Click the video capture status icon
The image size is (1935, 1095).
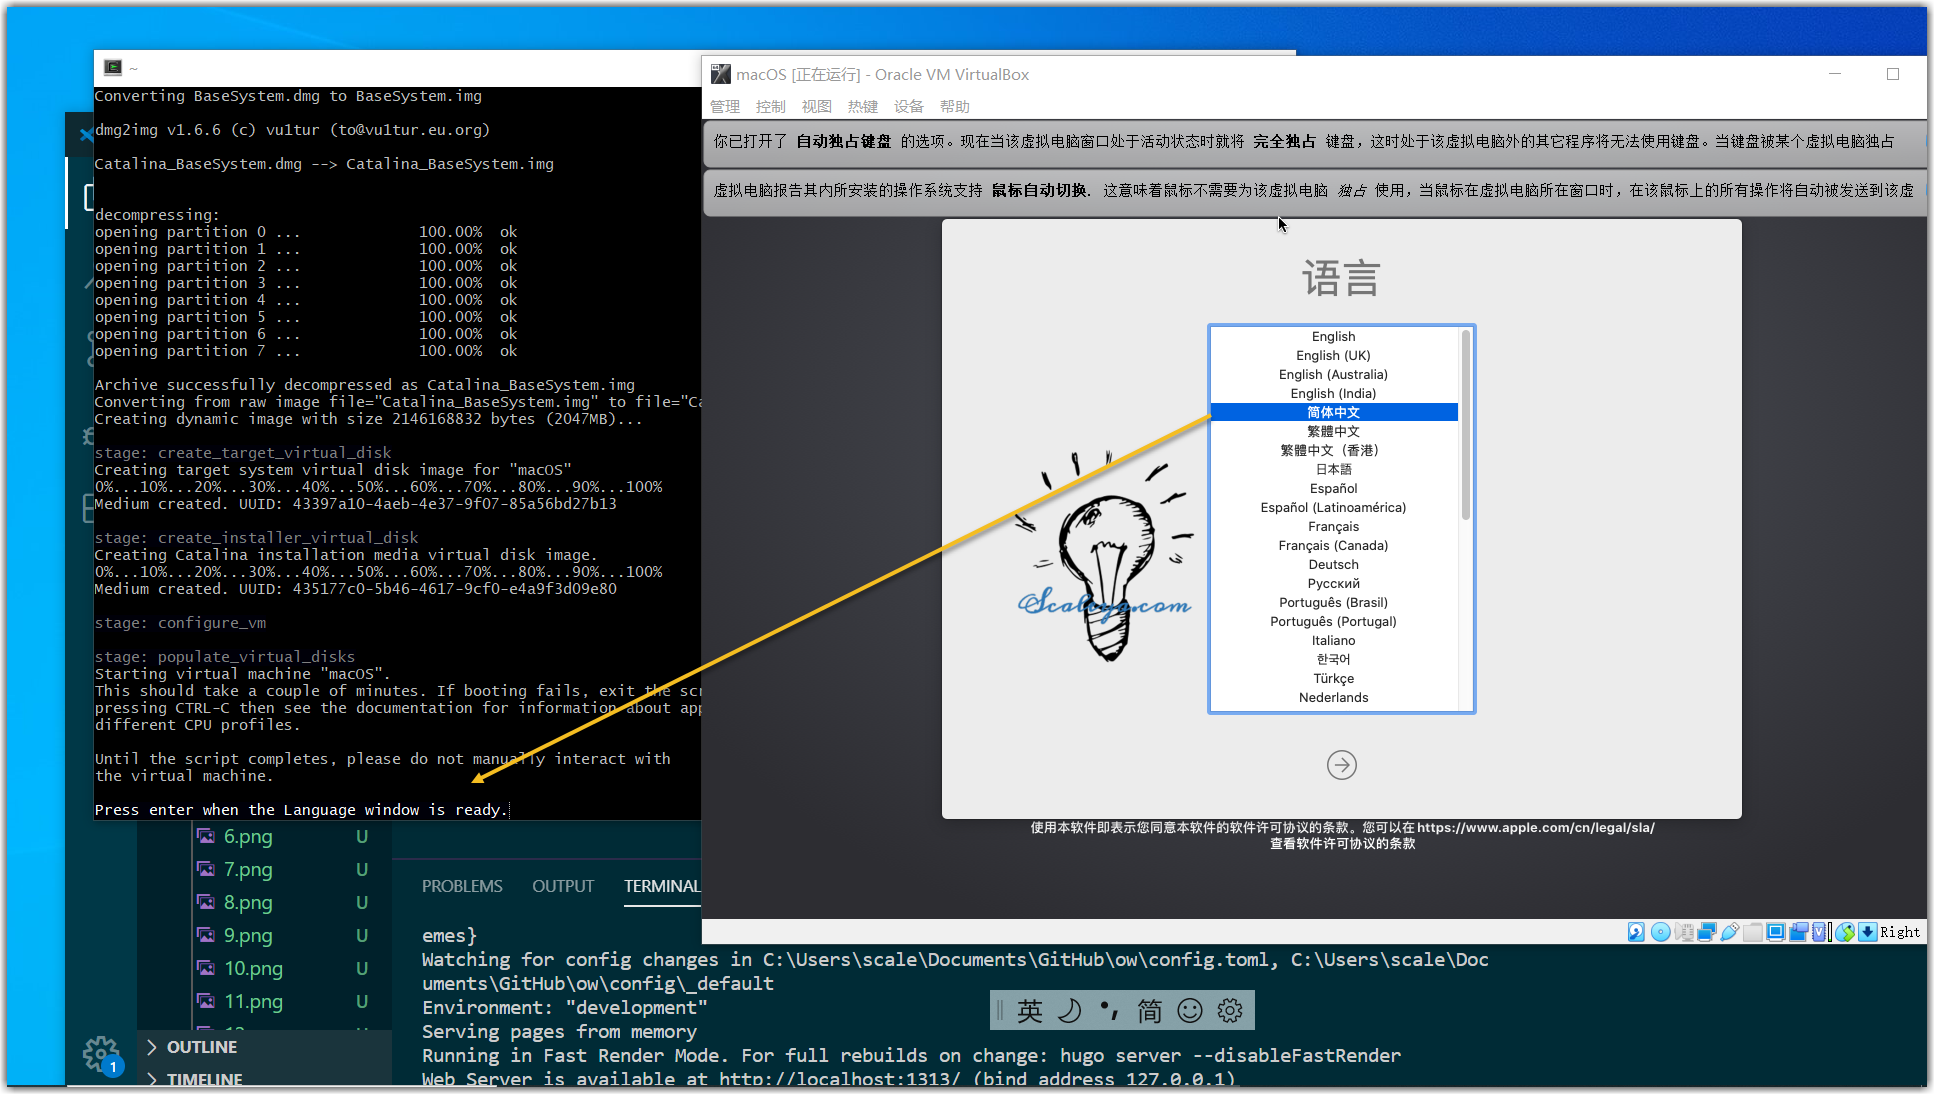(x=1798, y=932)
